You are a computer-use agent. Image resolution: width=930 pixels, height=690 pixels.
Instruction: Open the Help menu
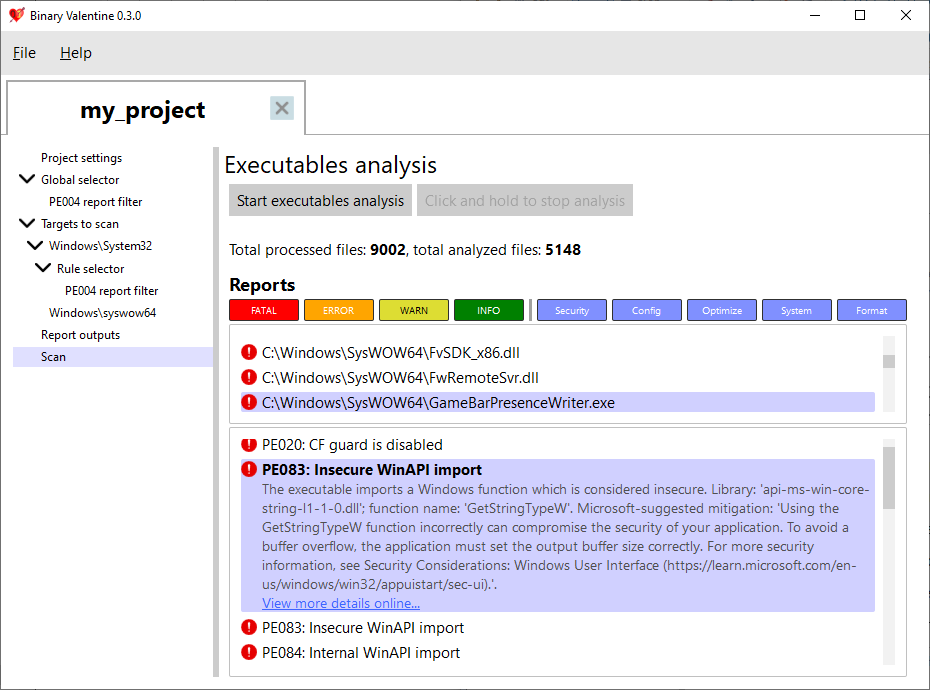76,53
